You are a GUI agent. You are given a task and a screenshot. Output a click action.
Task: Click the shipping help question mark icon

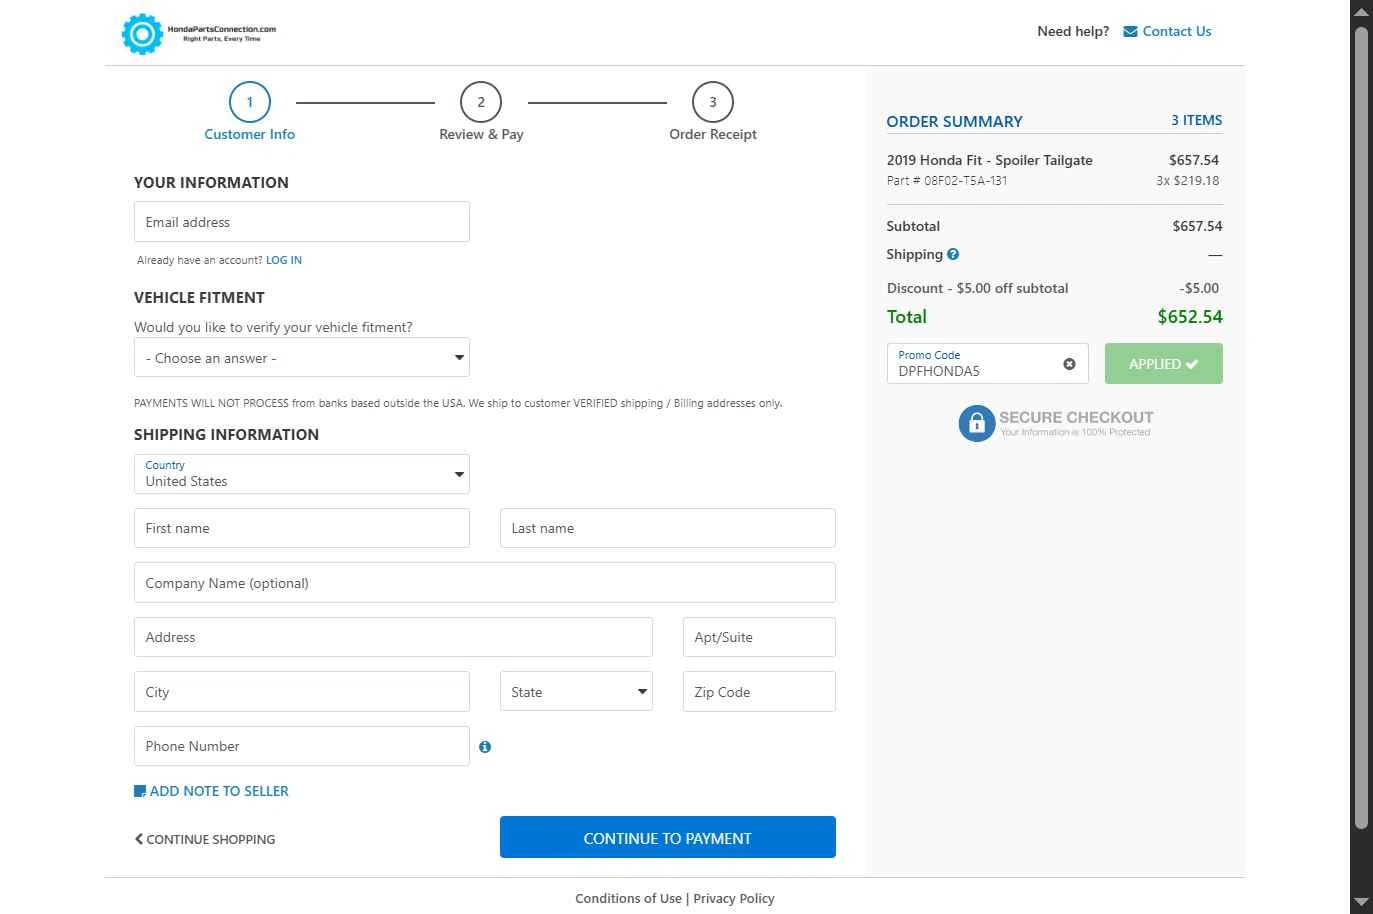(x=953, y=254)
